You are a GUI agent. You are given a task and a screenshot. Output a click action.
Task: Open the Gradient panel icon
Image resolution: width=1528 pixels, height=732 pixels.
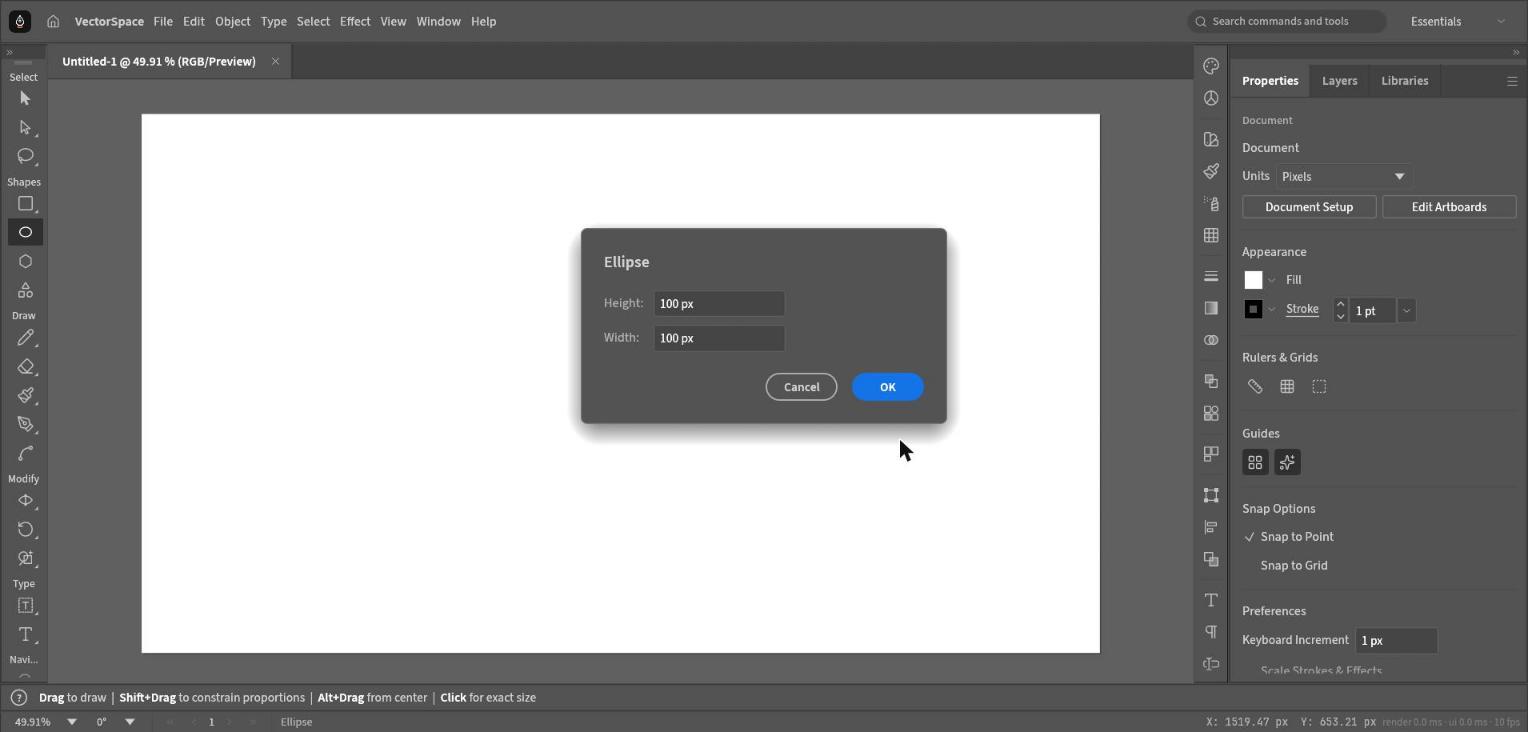(x=1211, y=308)
